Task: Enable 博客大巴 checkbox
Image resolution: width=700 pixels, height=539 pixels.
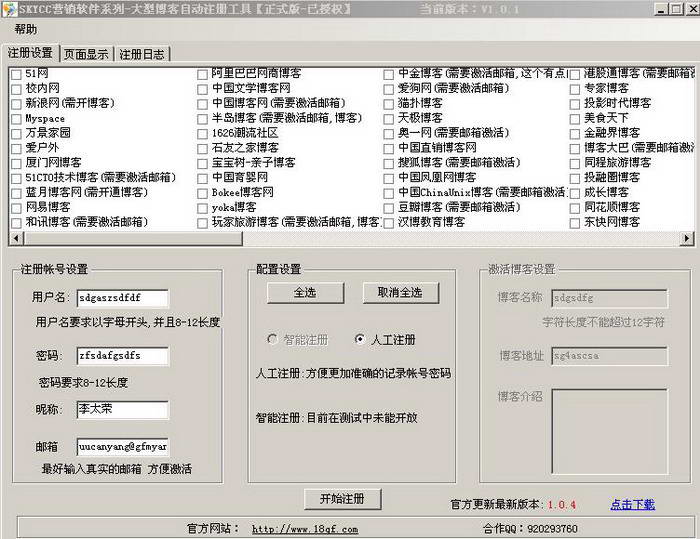Action: click(575, 148)
